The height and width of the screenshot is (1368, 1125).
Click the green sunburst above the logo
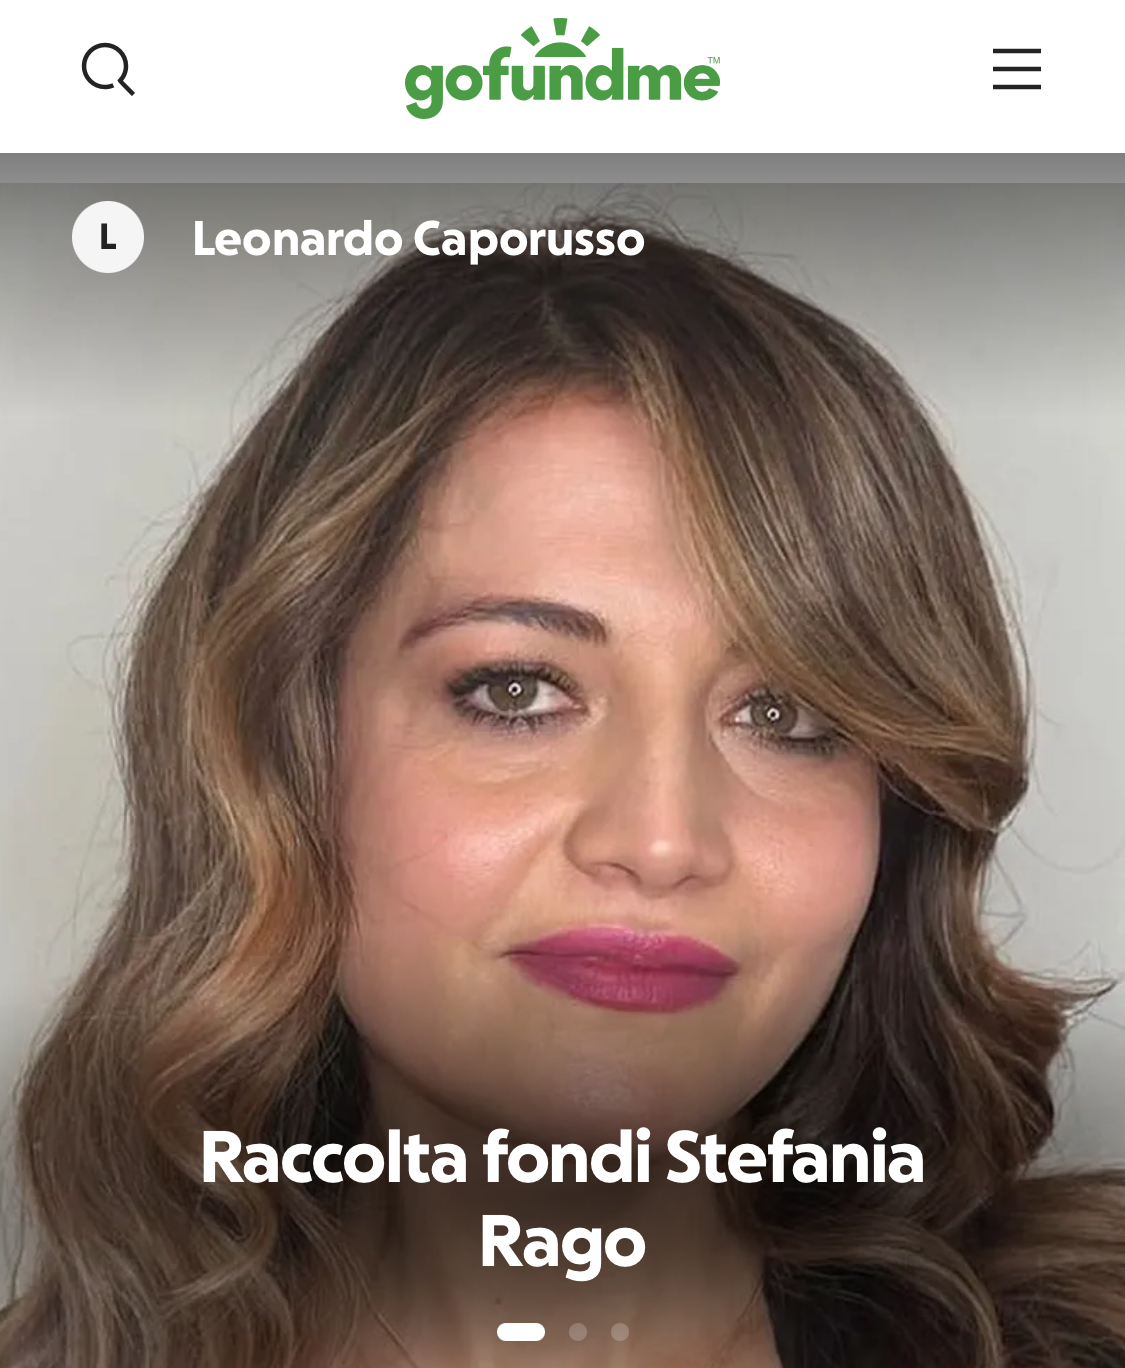(x=561, y=35)
